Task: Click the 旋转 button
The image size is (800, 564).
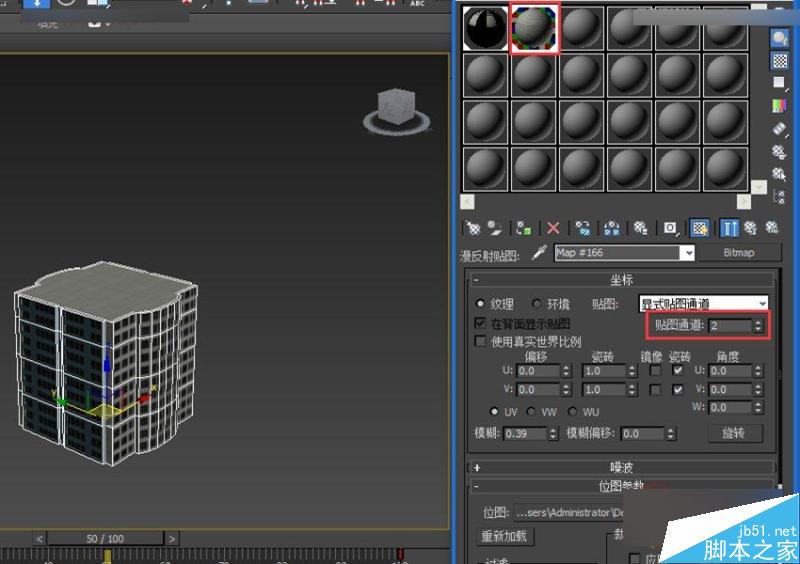Action: [x=734, y=433]
